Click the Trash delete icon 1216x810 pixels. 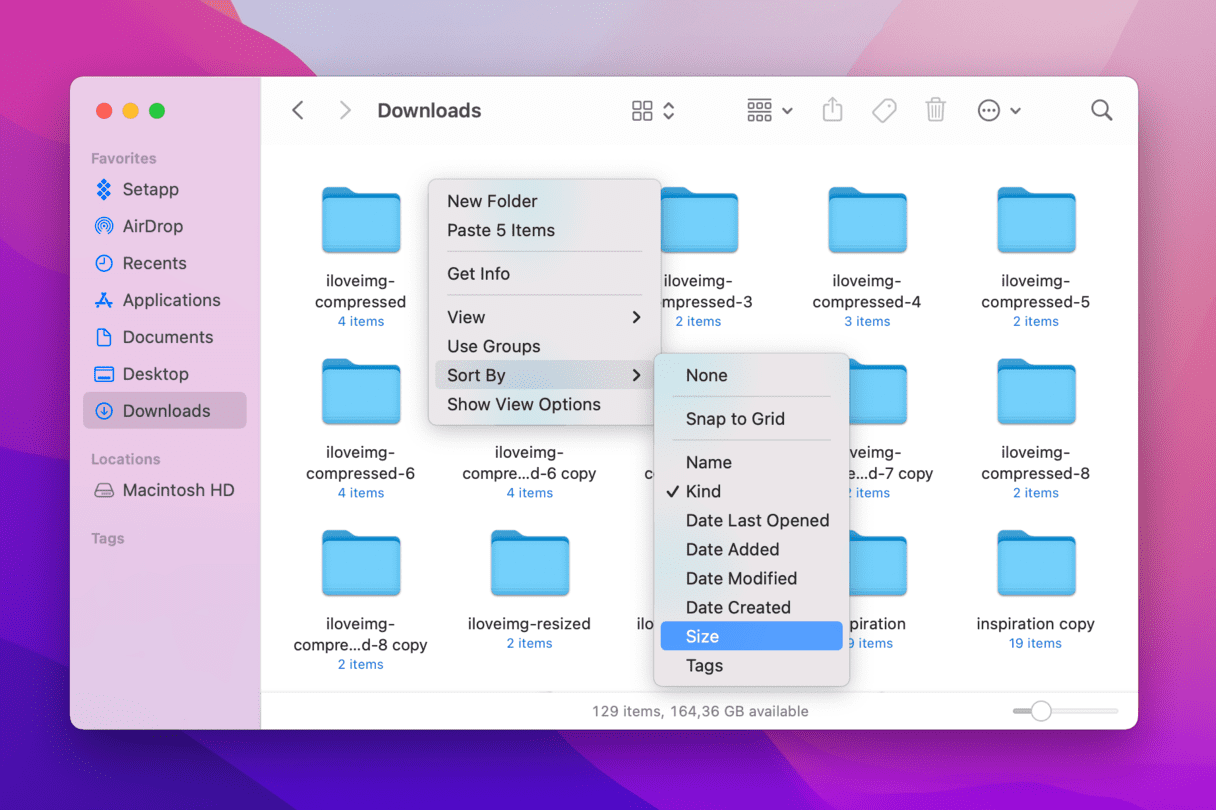[935, 111]
